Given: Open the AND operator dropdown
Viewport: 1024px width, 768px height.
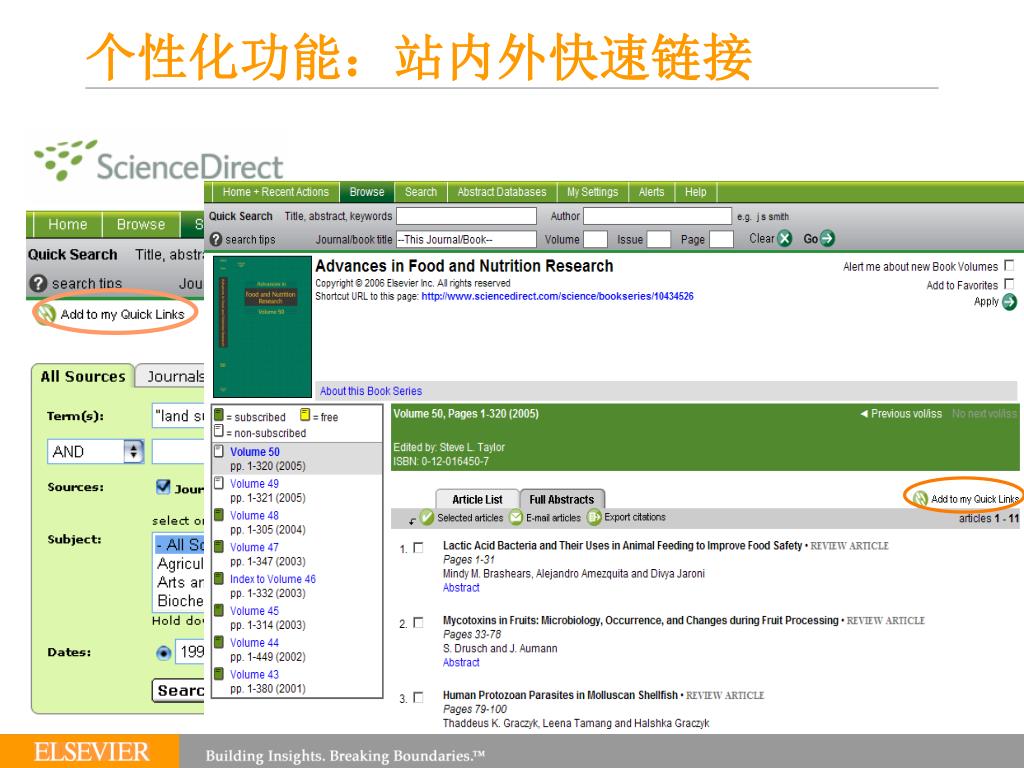Looking at the screenshot, I should [x=95, y=451].
